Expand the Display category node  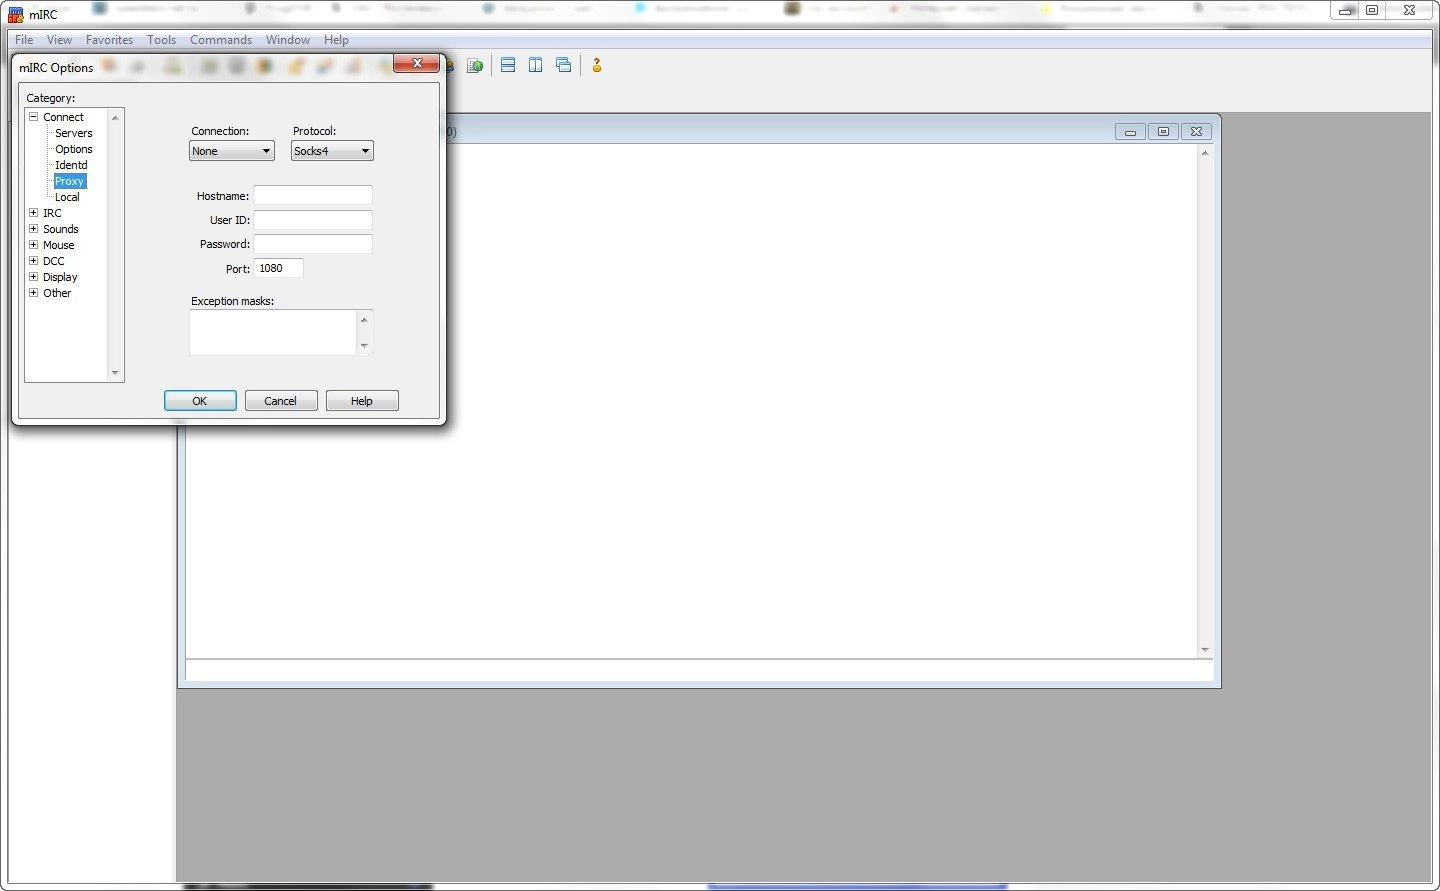pyautogui.click(x=33, y=277)
